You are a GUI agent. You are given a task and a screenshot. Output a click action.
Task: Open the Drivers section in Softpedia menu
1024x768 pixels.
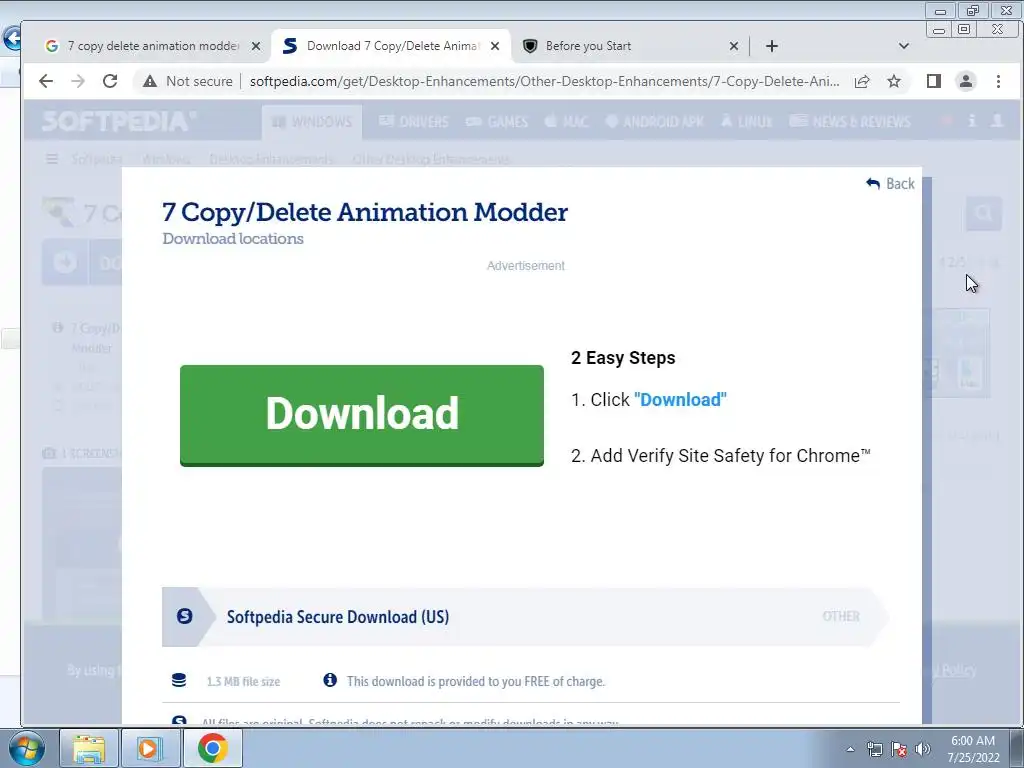click(x=414, y=122)
